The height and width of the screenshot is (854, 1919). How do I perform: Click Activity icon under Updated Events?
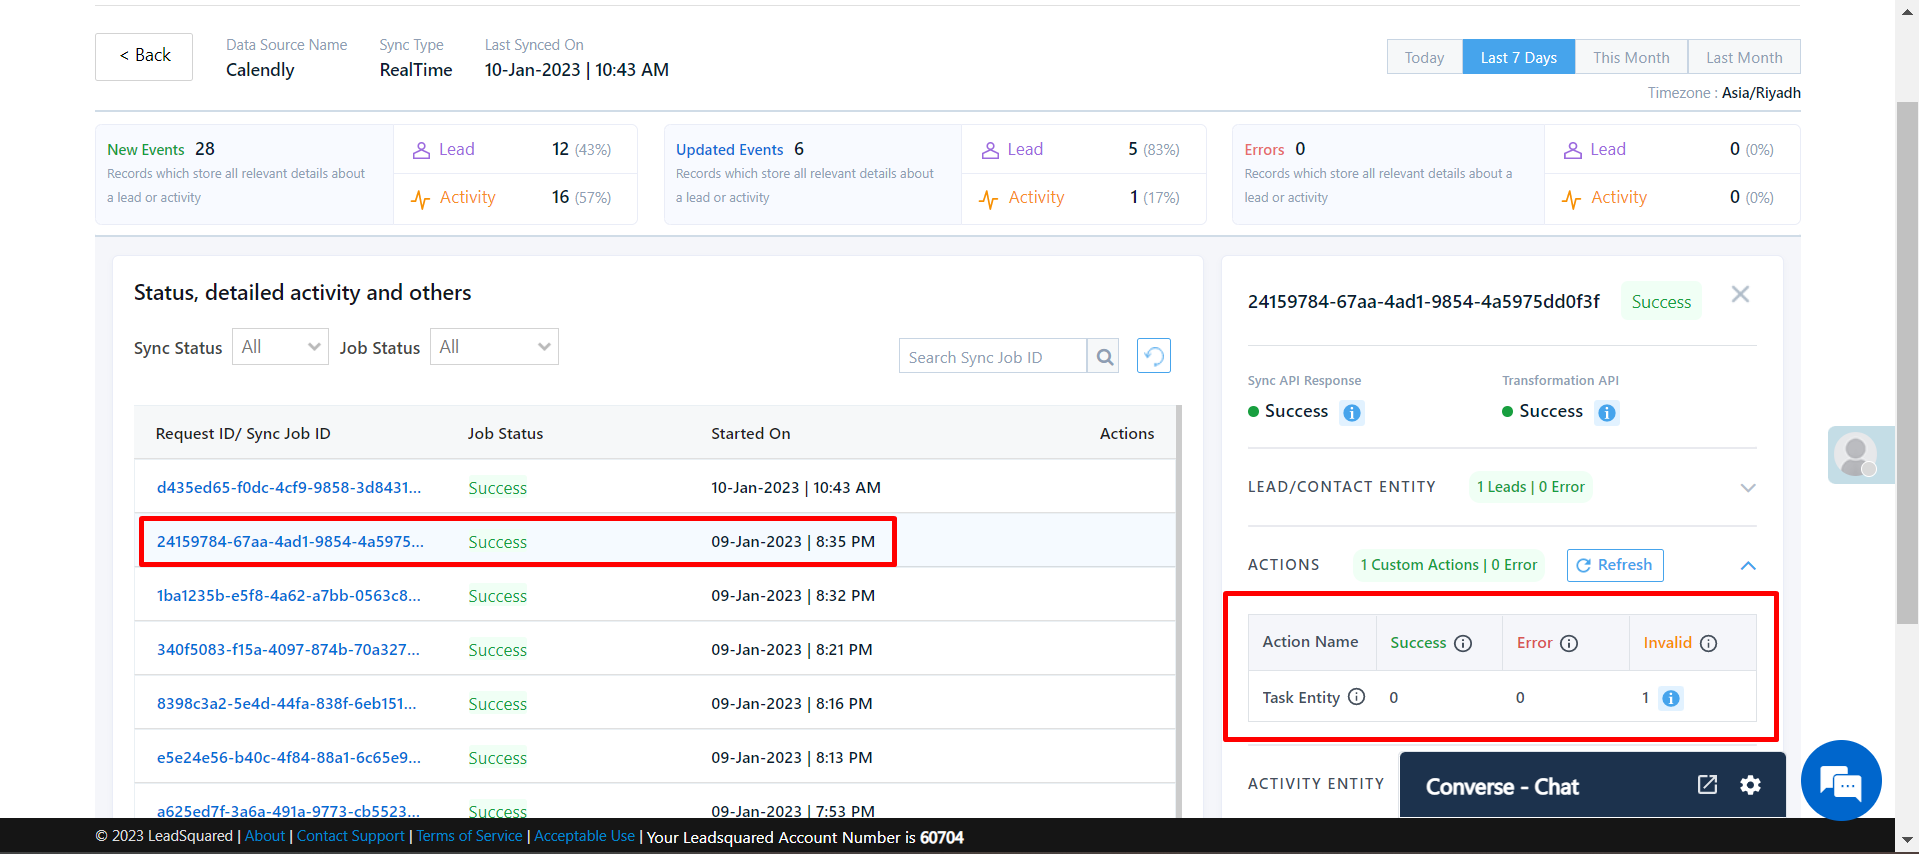pos(989,198)
